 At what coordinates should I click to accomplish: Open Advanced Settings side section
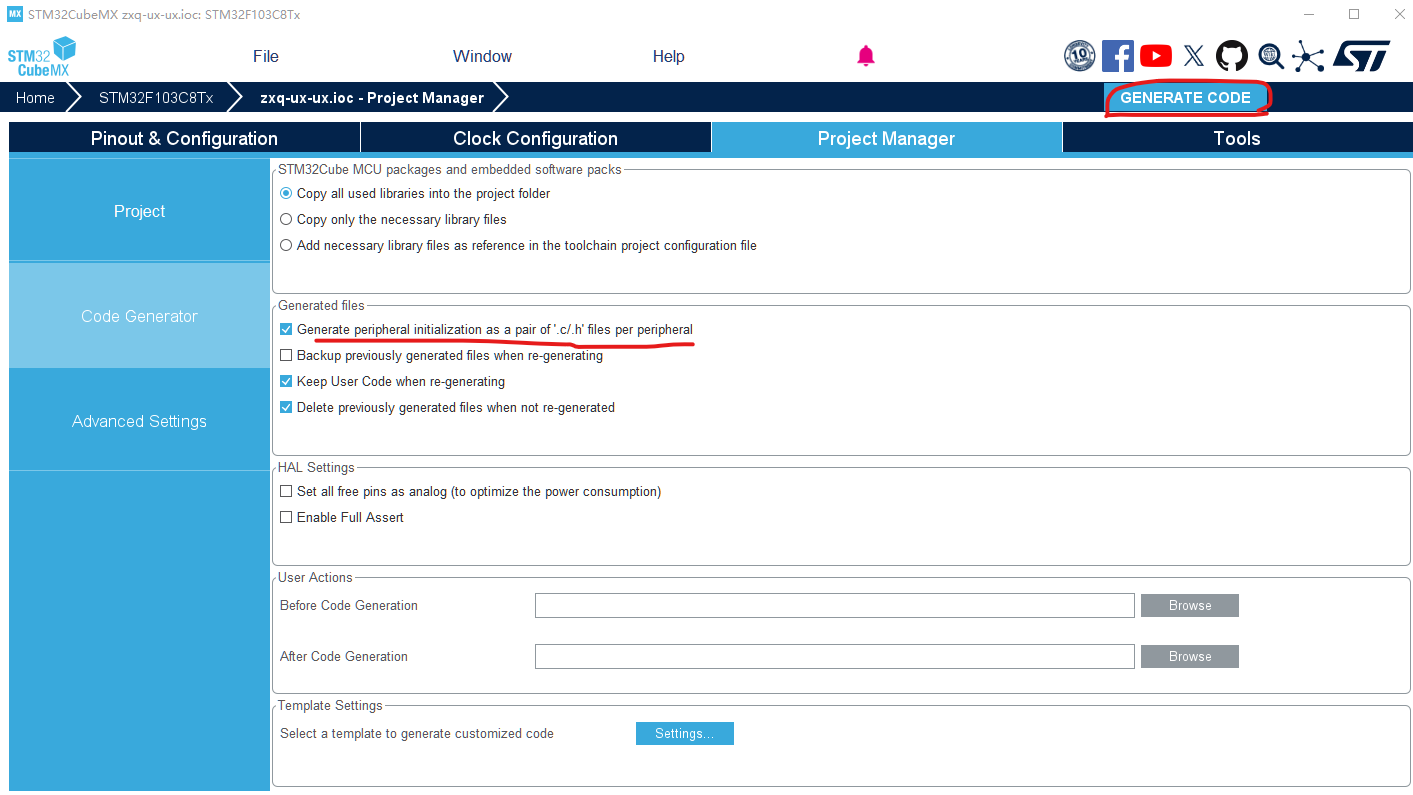pos(139,421)
